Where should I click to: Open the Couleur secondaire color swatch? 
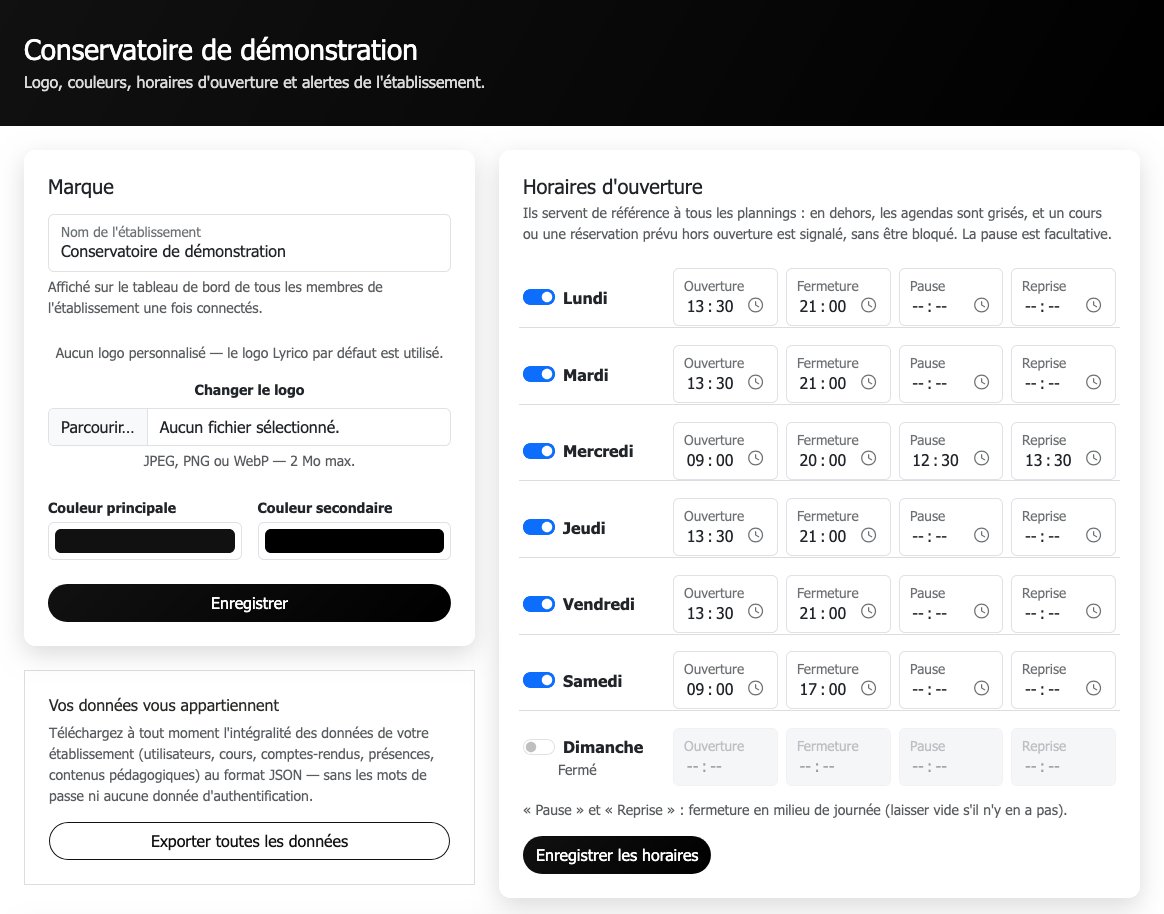354,541
